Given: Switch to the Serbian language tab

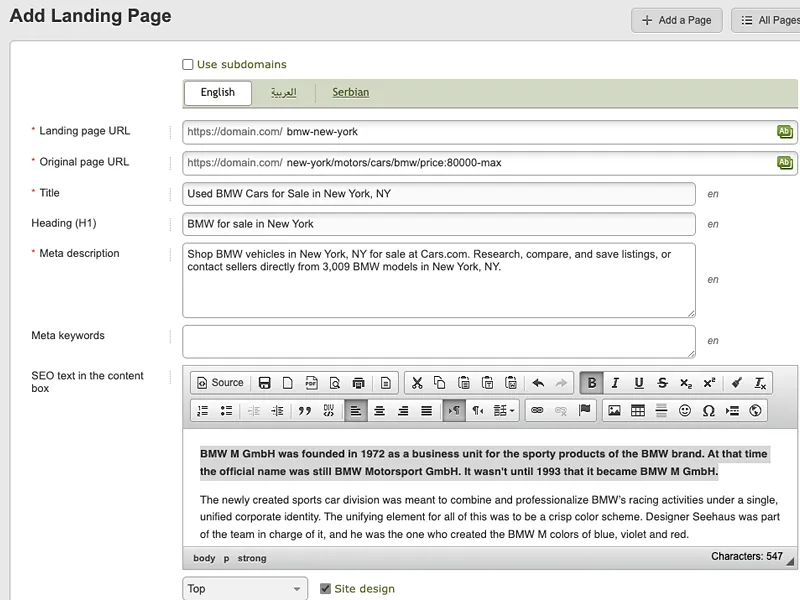Looking at the screenshot, I should click(351, 92).
